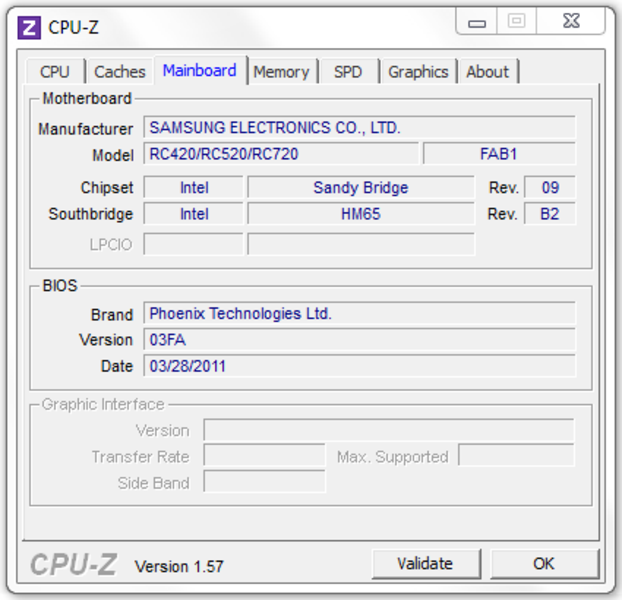The height and width of the screenshot is (600, 622).
Task: Click the CPU-Z purple Z title icon
Action: pyautogui.click(x=29, y=27)
